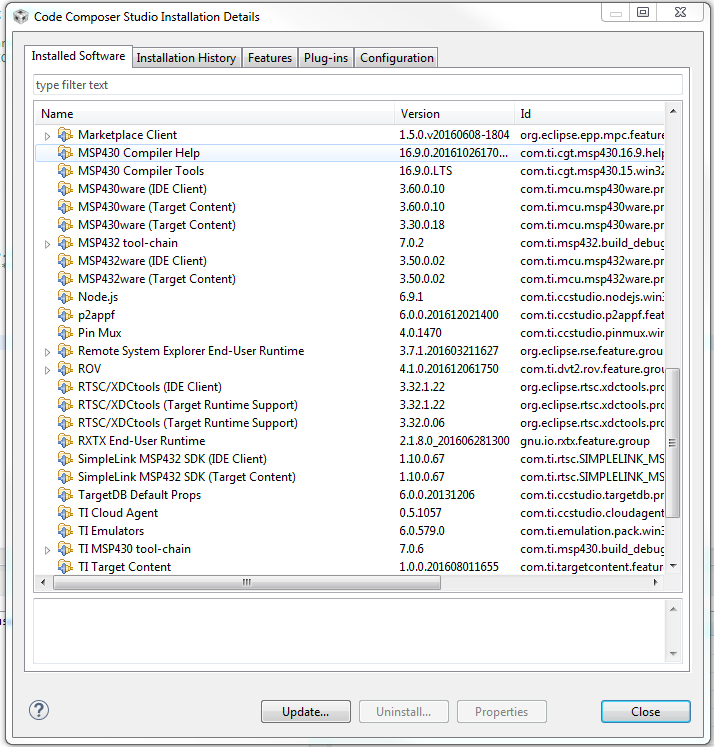Switch to the Installed Software tab
This screenshot has height=747, width=714.
tap(79, 56)
